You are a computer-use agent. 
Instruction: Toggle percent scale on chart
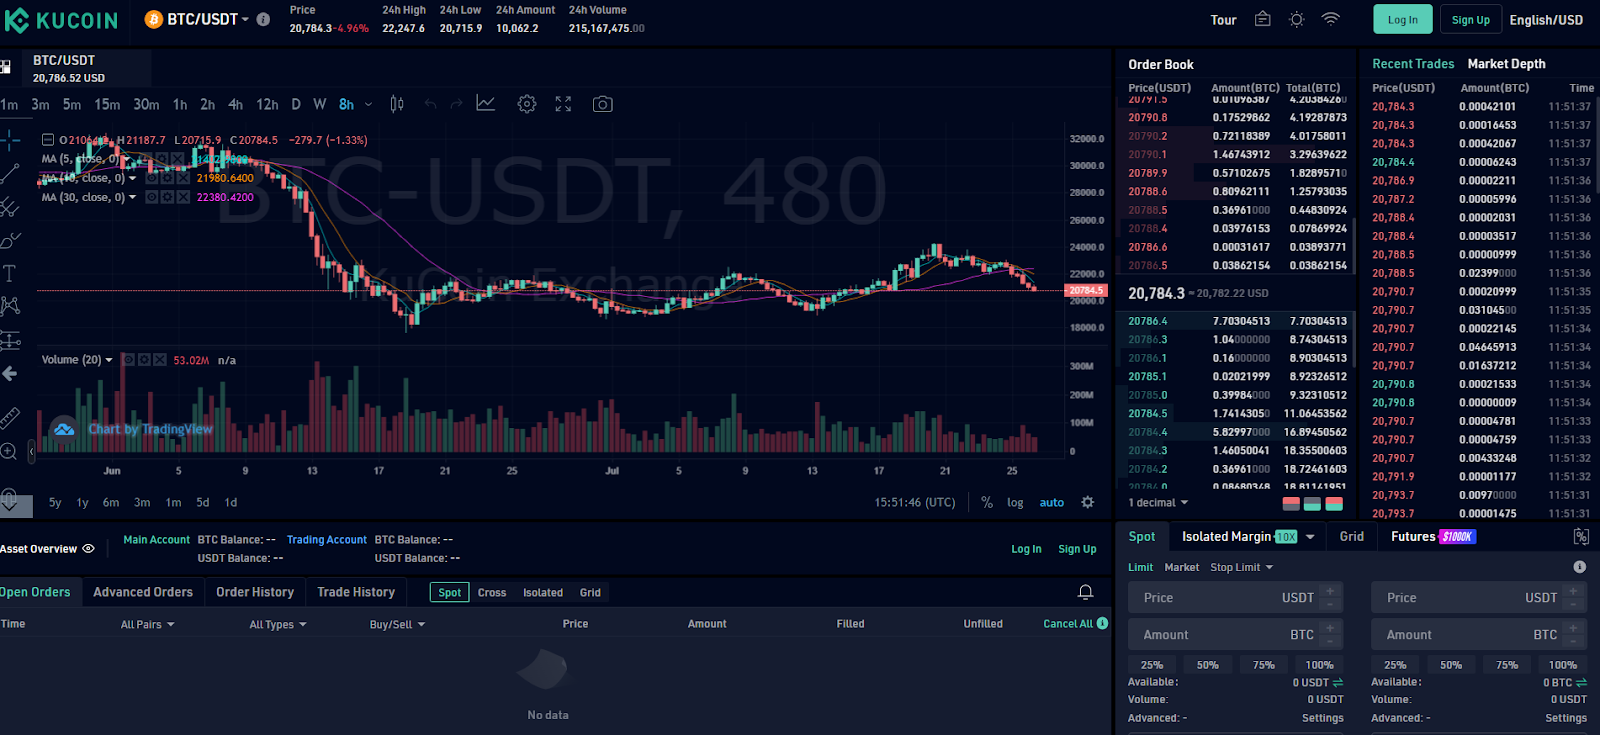pyautogui.click(x=987, y=502)
